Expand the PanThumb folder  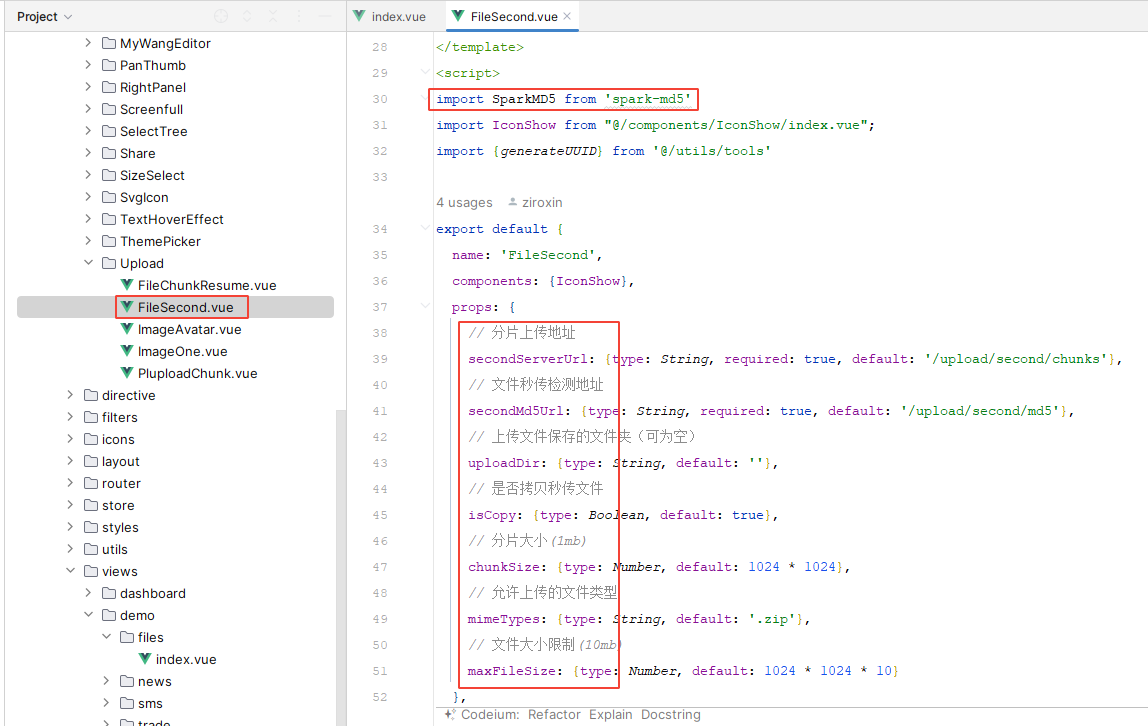[x=88, y=65]
